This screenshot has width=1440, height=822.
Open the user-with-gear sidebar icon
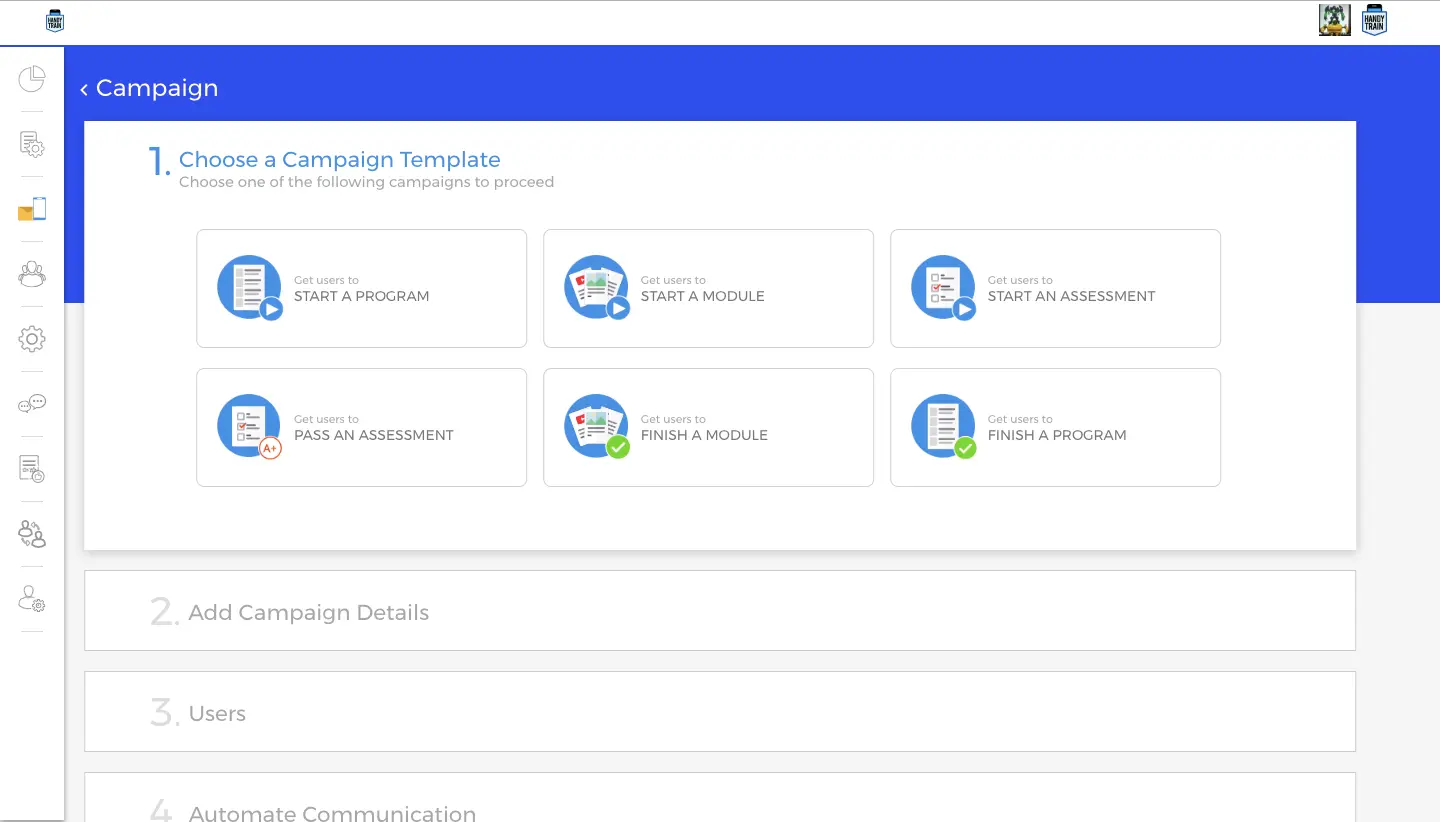[32, 599]
